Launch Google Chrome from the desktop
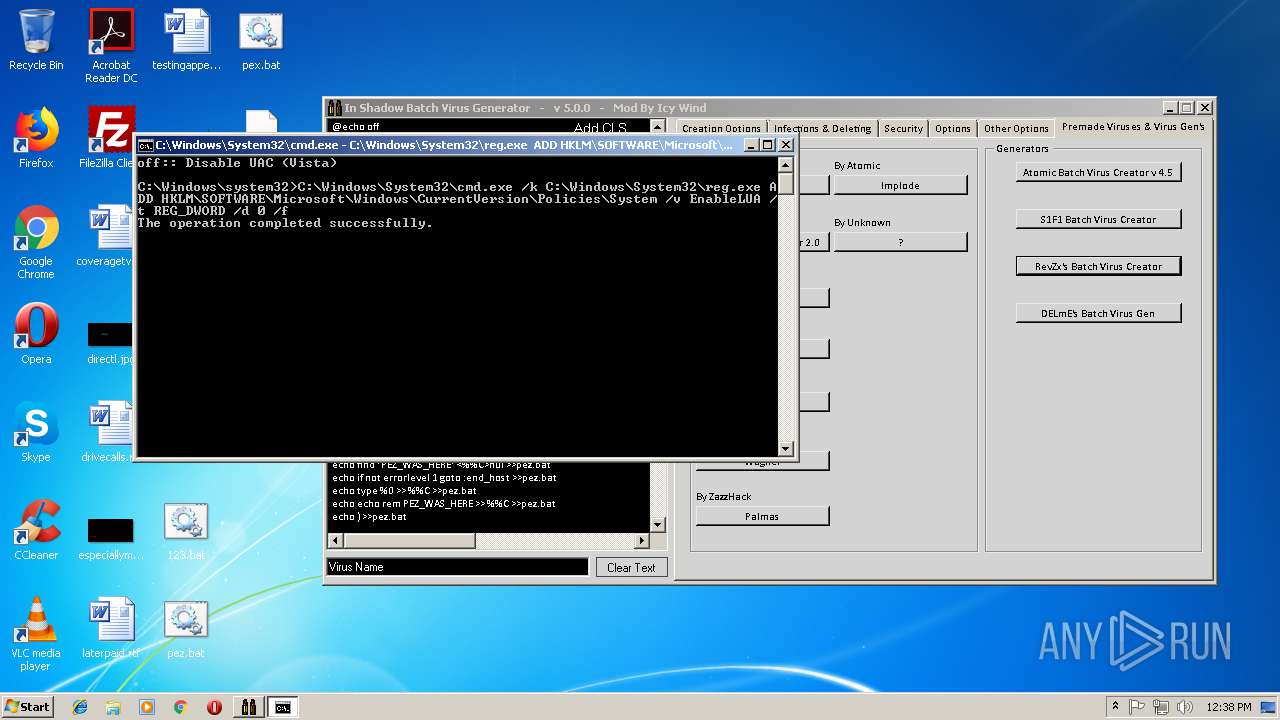 tap(36, 242)
